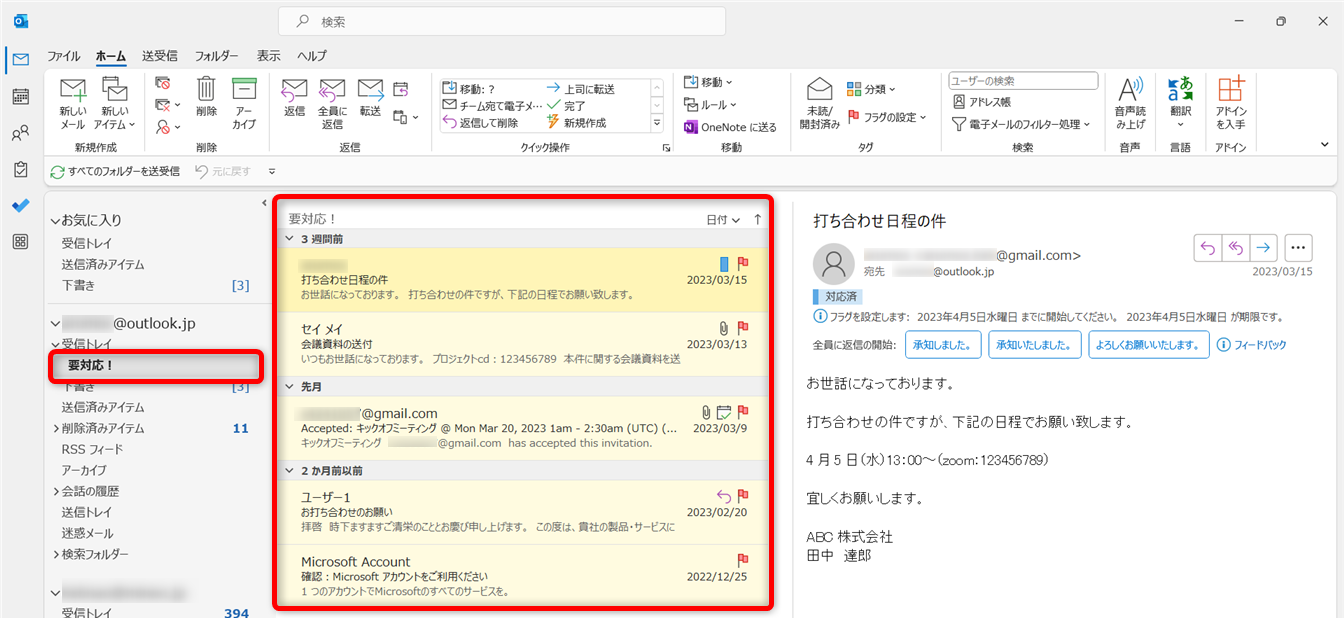This screenshot has width=1344, height=618.
Task: Click the フィードバック link
Action: pos(1250,345)
